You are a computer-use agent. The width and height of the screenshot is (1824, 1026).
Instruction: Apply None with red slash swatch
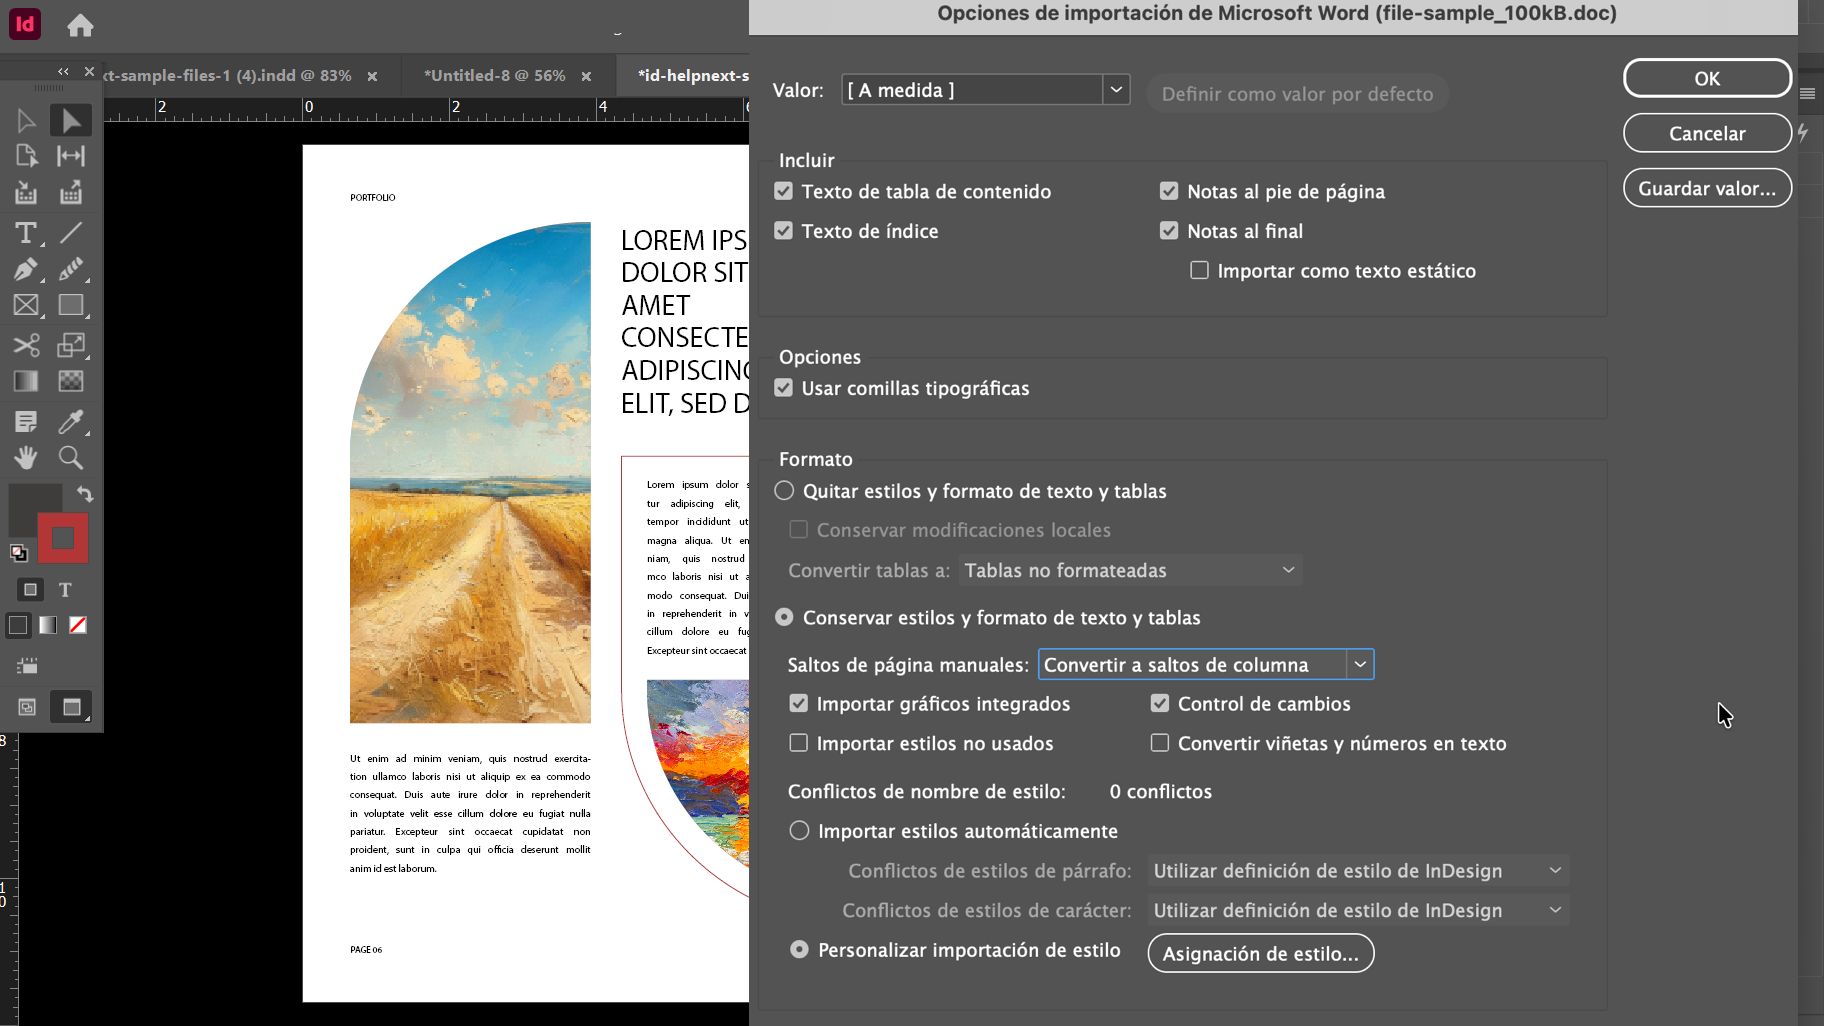(x=78, y=626)
